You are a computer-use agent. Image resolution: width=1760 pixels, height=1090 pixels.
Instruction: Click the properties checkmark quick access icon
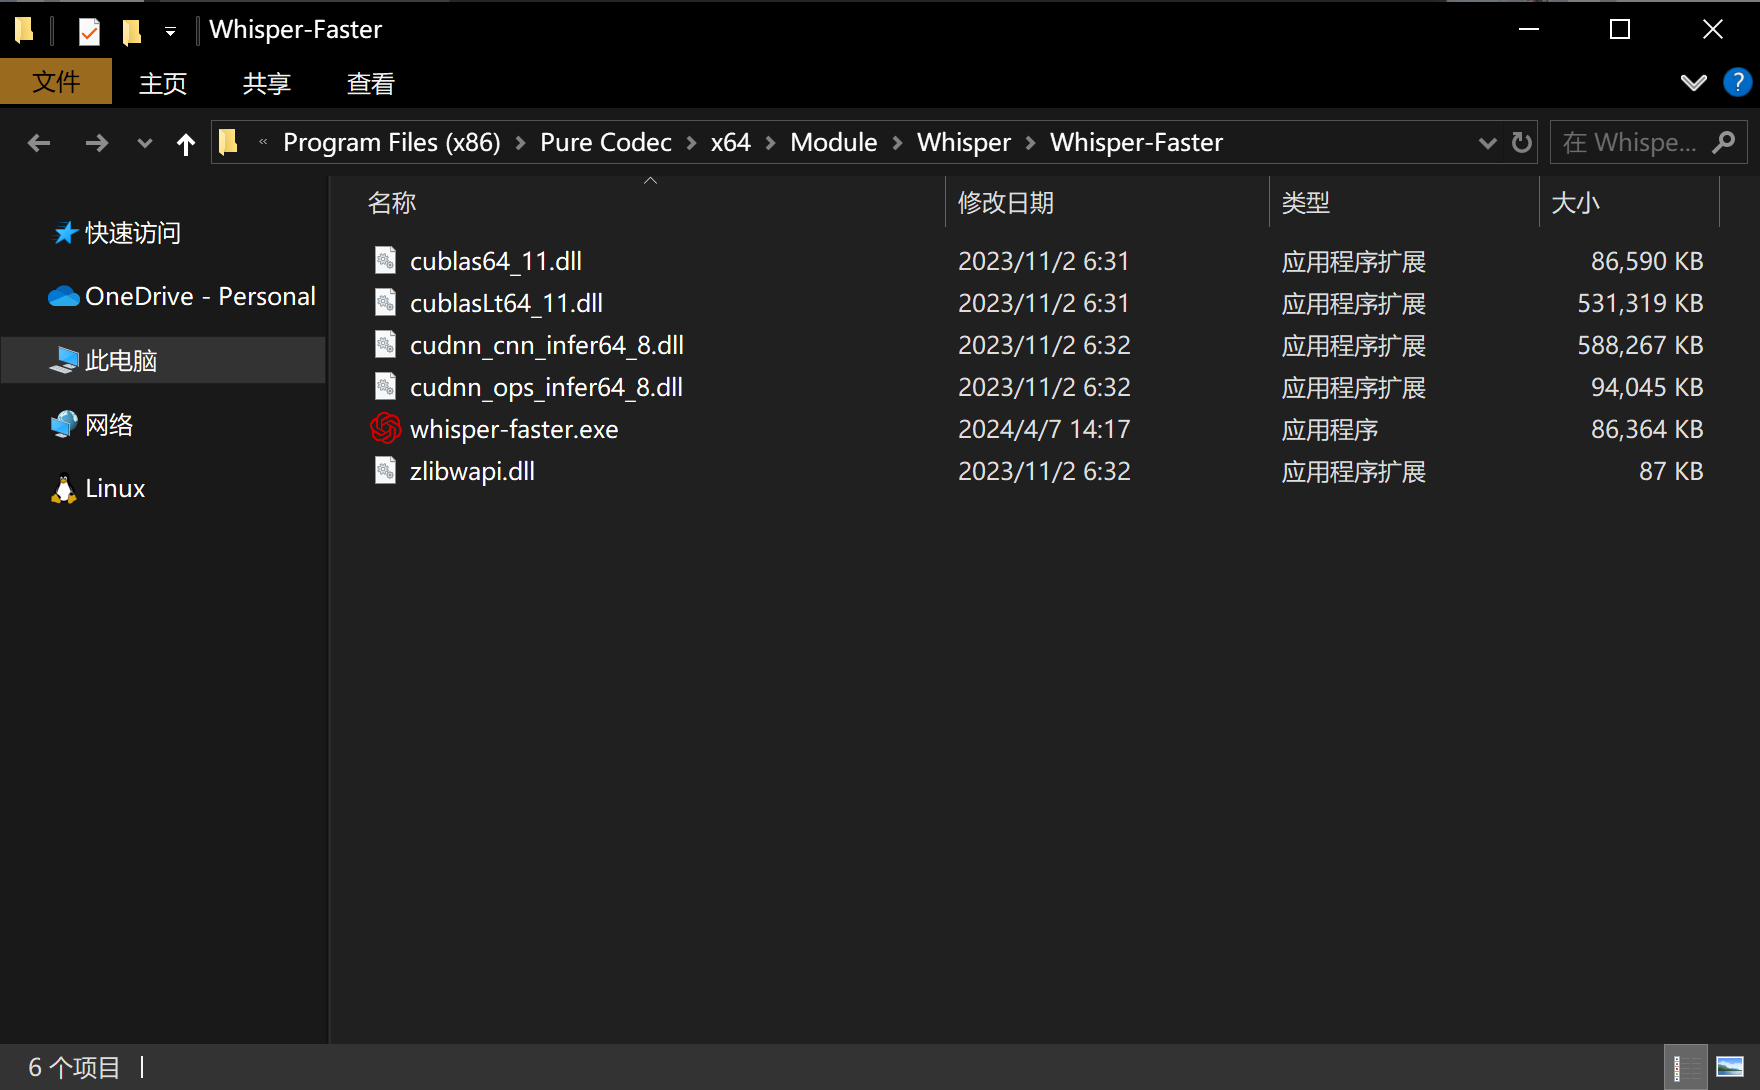[89, 31]
